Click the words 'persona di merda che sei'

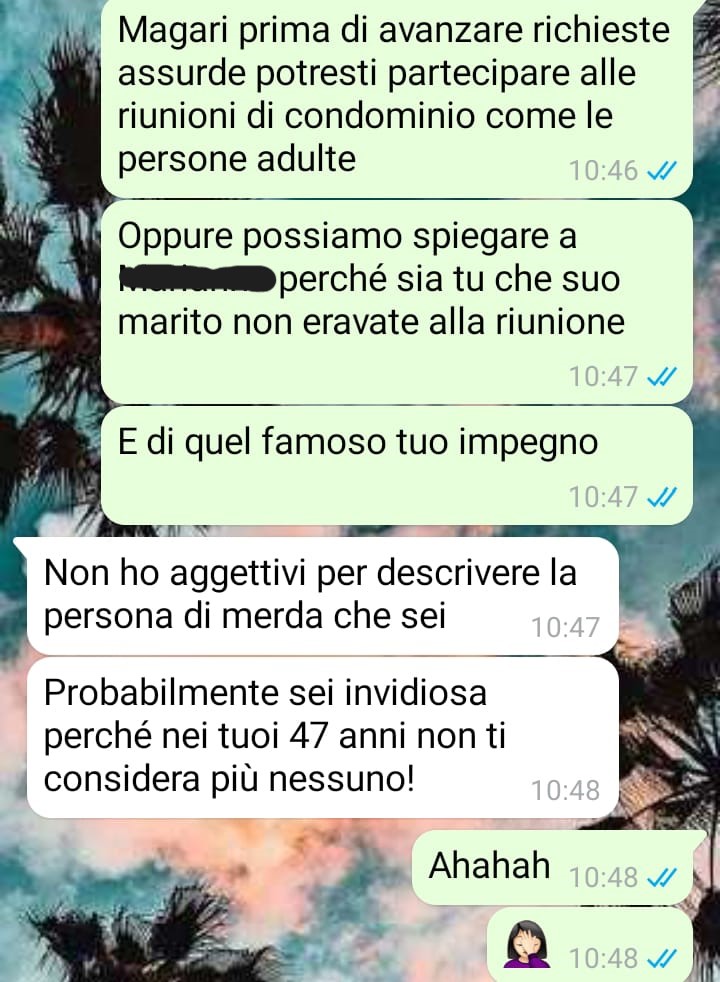245,616
